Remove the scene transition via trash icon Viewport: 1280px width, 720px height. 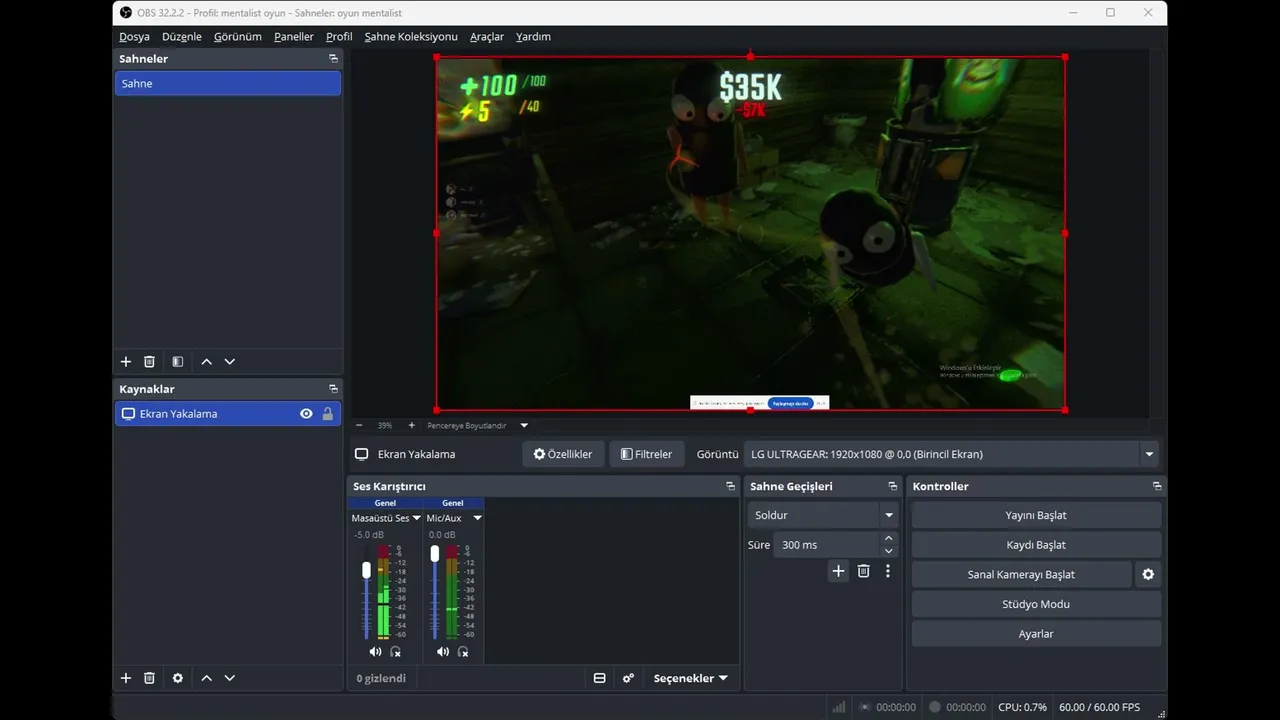tap(864, 571)
